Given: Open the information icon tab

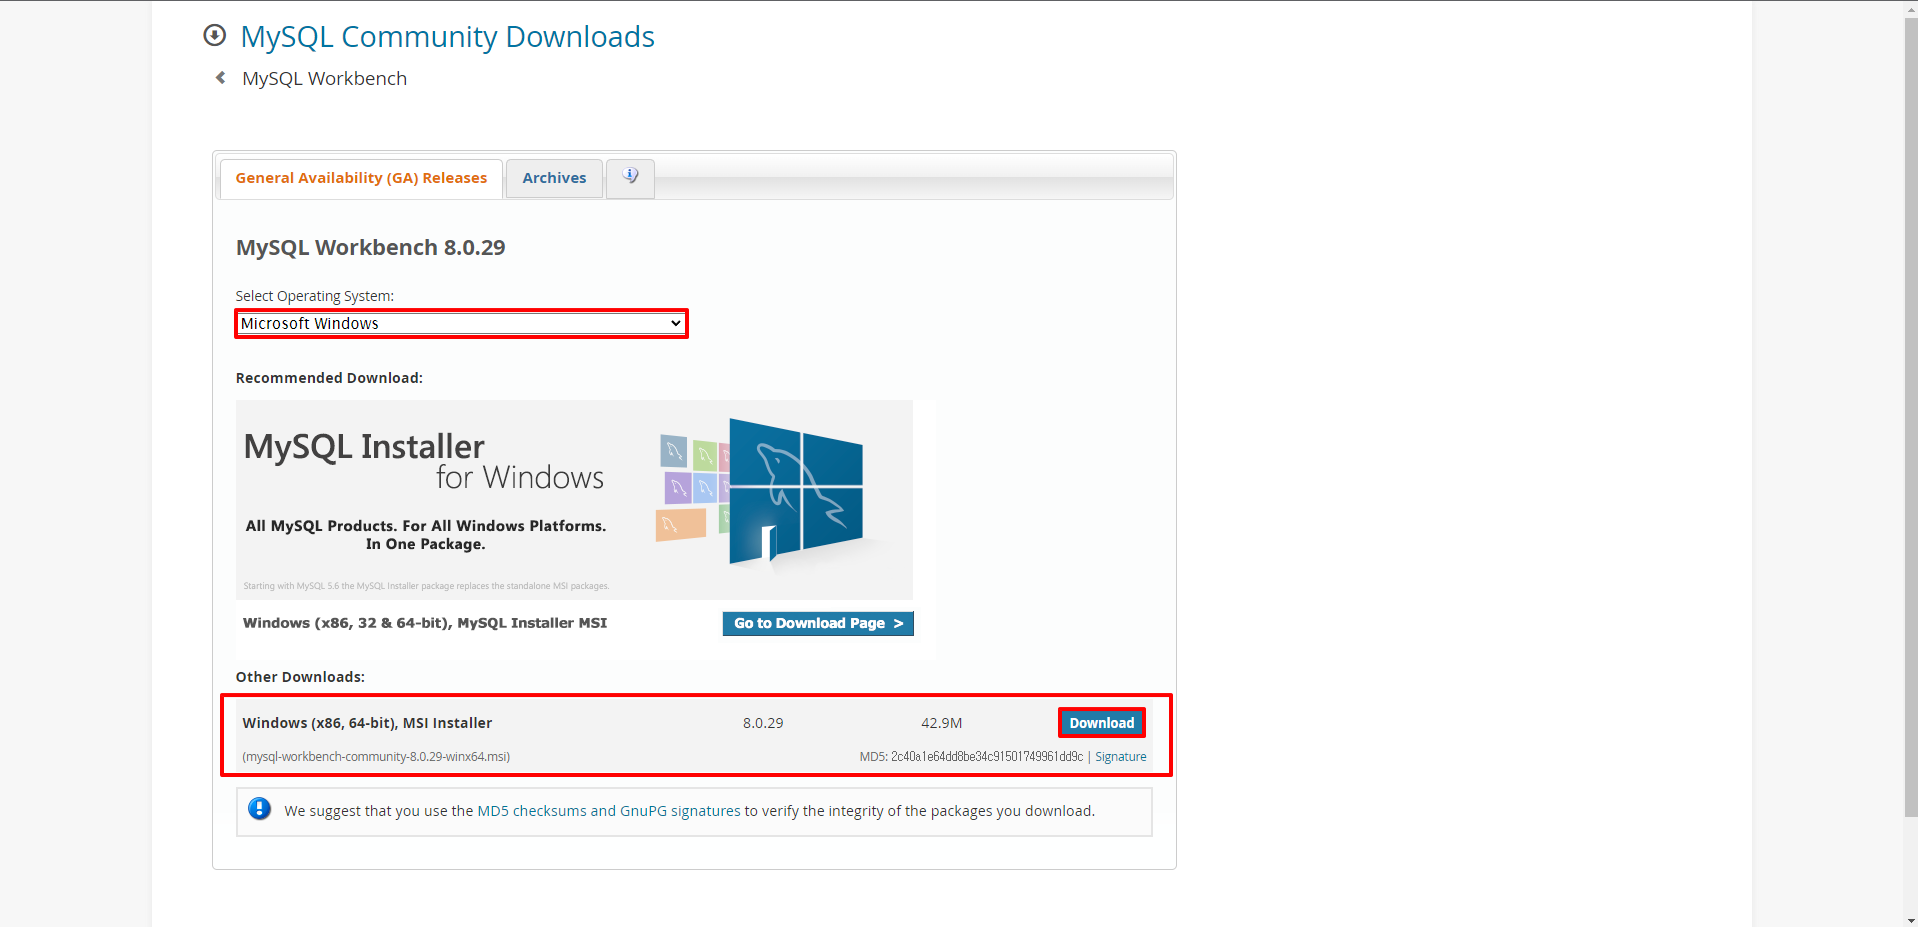Looking at the screenshot, I should pyautogui.click(x=630, y=177).
